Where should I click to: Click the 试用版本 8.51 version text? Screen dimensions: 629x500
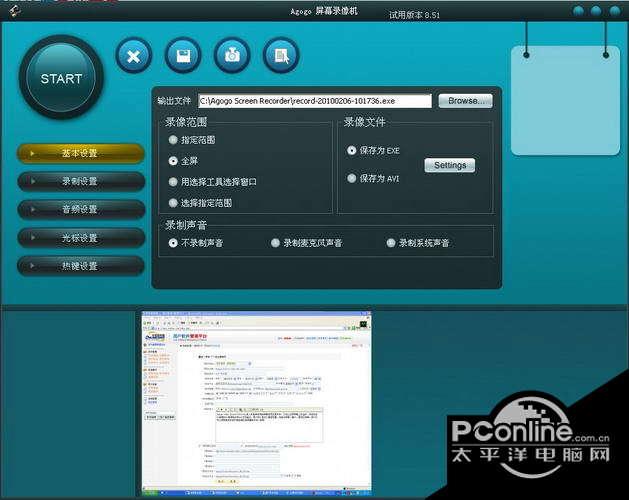click(x=414, y=15)
